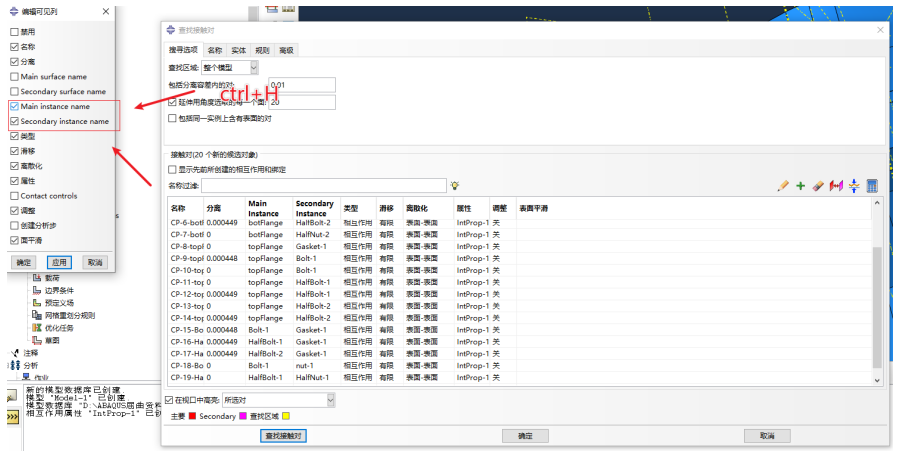The height and width of the screenshot is (459, 899).
Task: Click the Main Instance column header
Action: pos(268,209)
